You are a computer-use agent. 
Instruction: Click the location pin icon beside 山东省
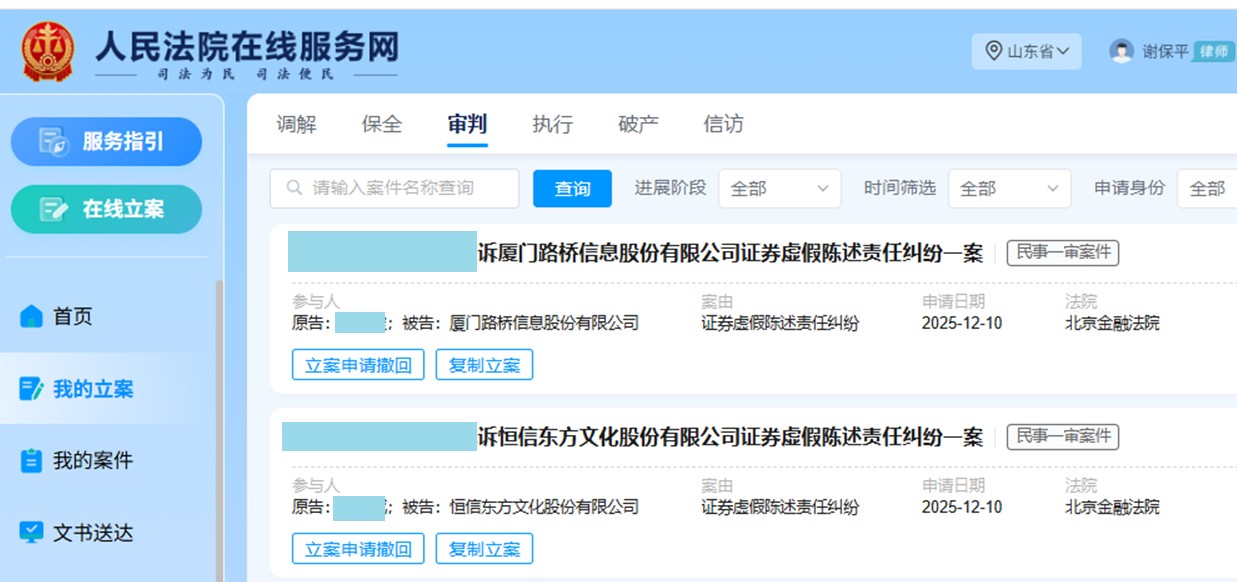pos(993,50)
